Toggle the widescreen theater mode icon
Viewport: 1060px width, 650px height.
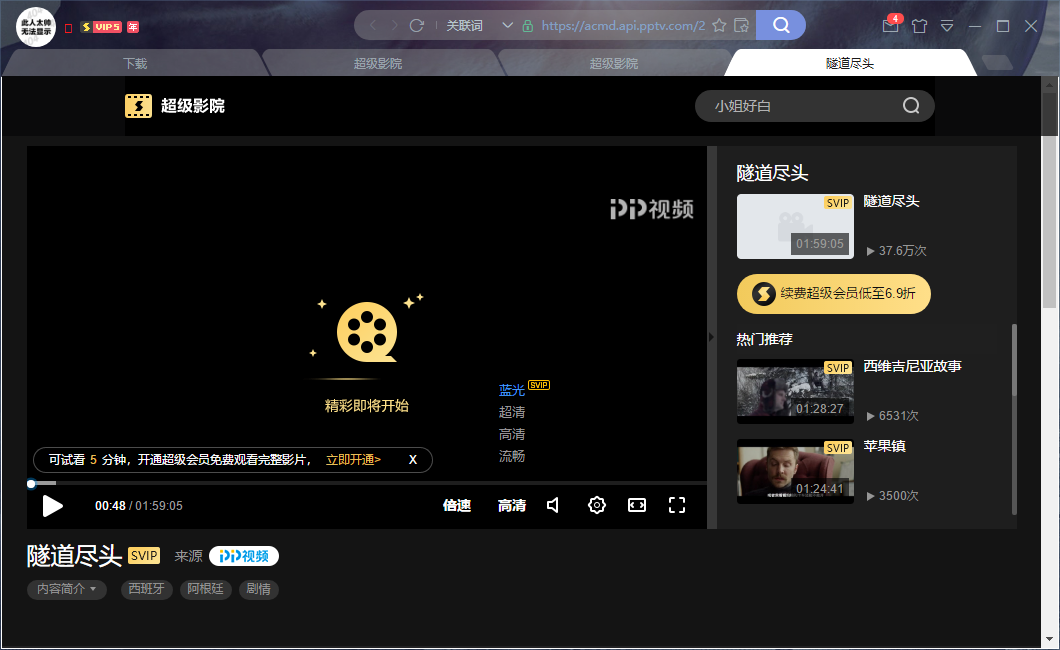pos(637,506)
